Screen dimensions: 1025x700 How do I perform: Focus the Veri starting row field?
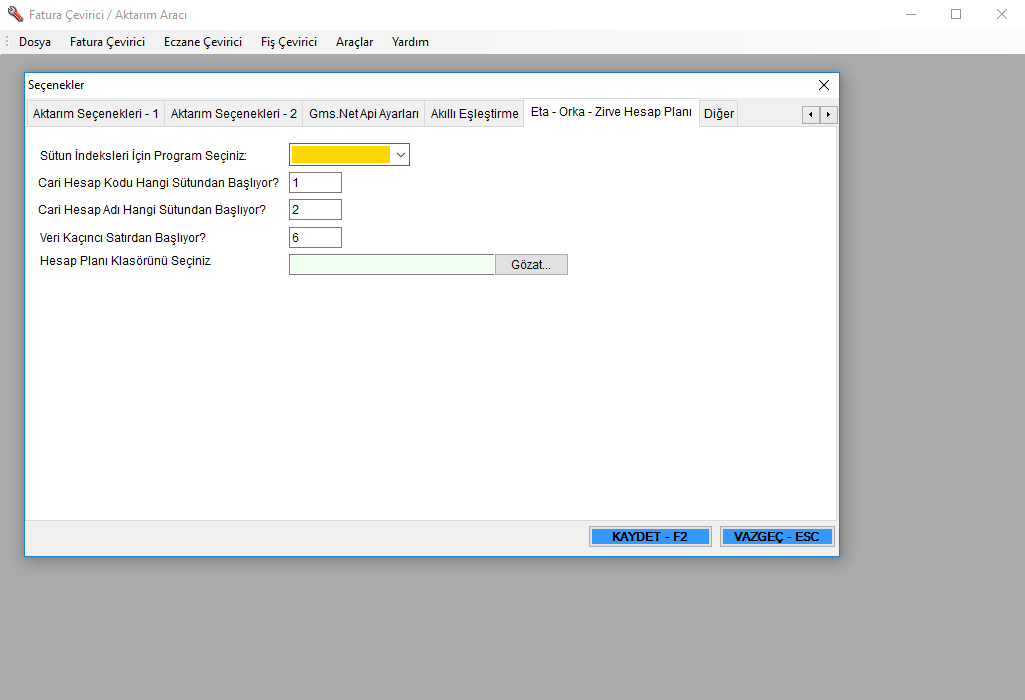(315, 237)
